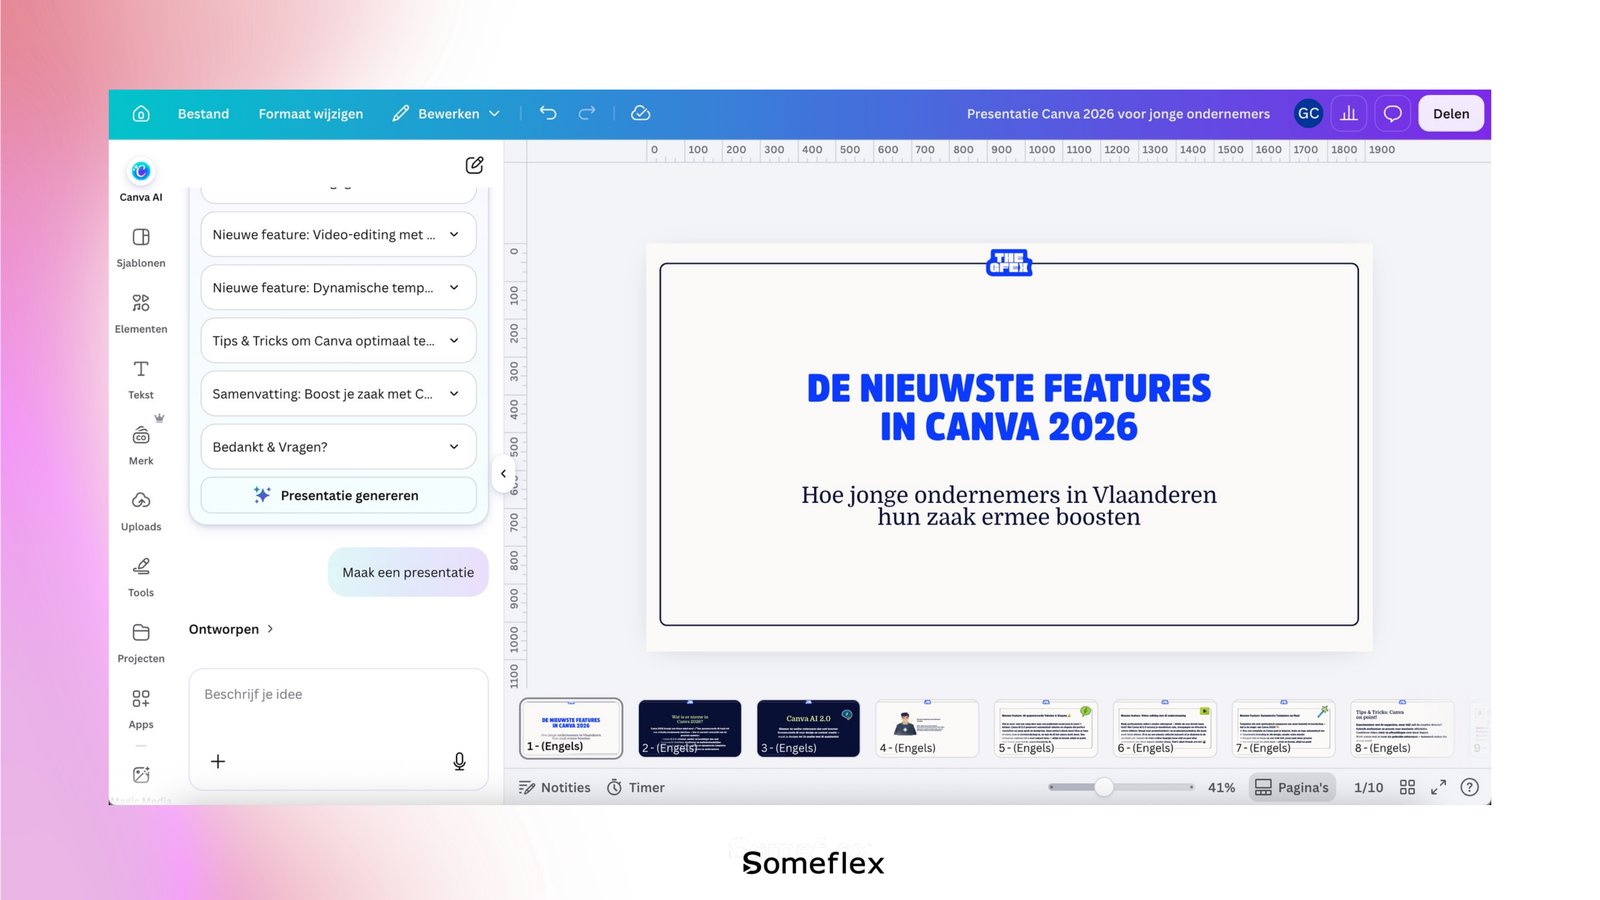The height and width of the screenshot is (900, 1600).
Task: Open the Projecten folder panel
Action: [x=141, y=643]
